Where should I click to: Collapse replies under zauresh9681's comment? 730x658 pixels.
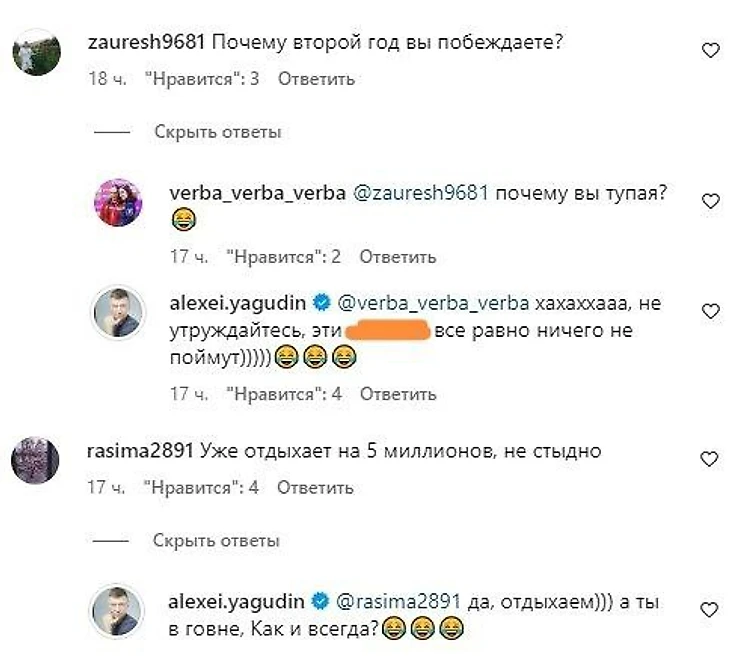[217, 132]
